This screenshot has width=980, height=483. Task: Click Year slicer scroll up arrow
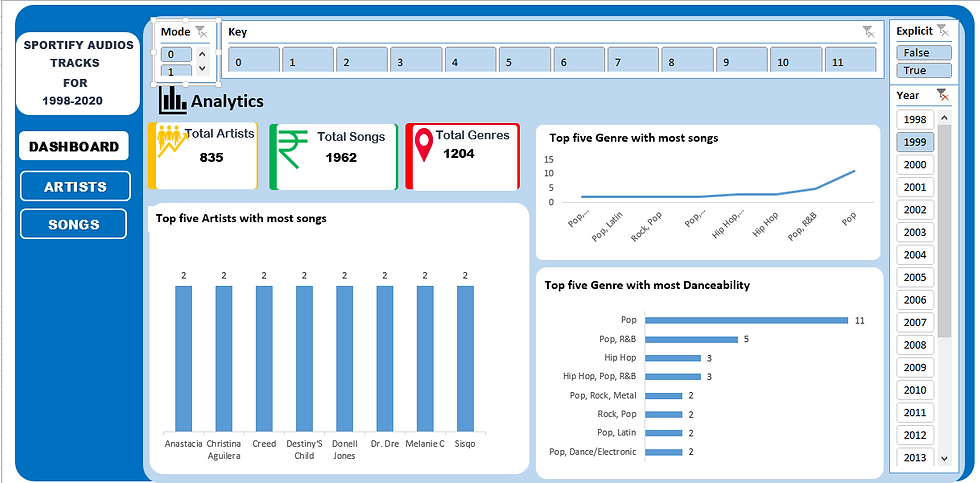944,117
